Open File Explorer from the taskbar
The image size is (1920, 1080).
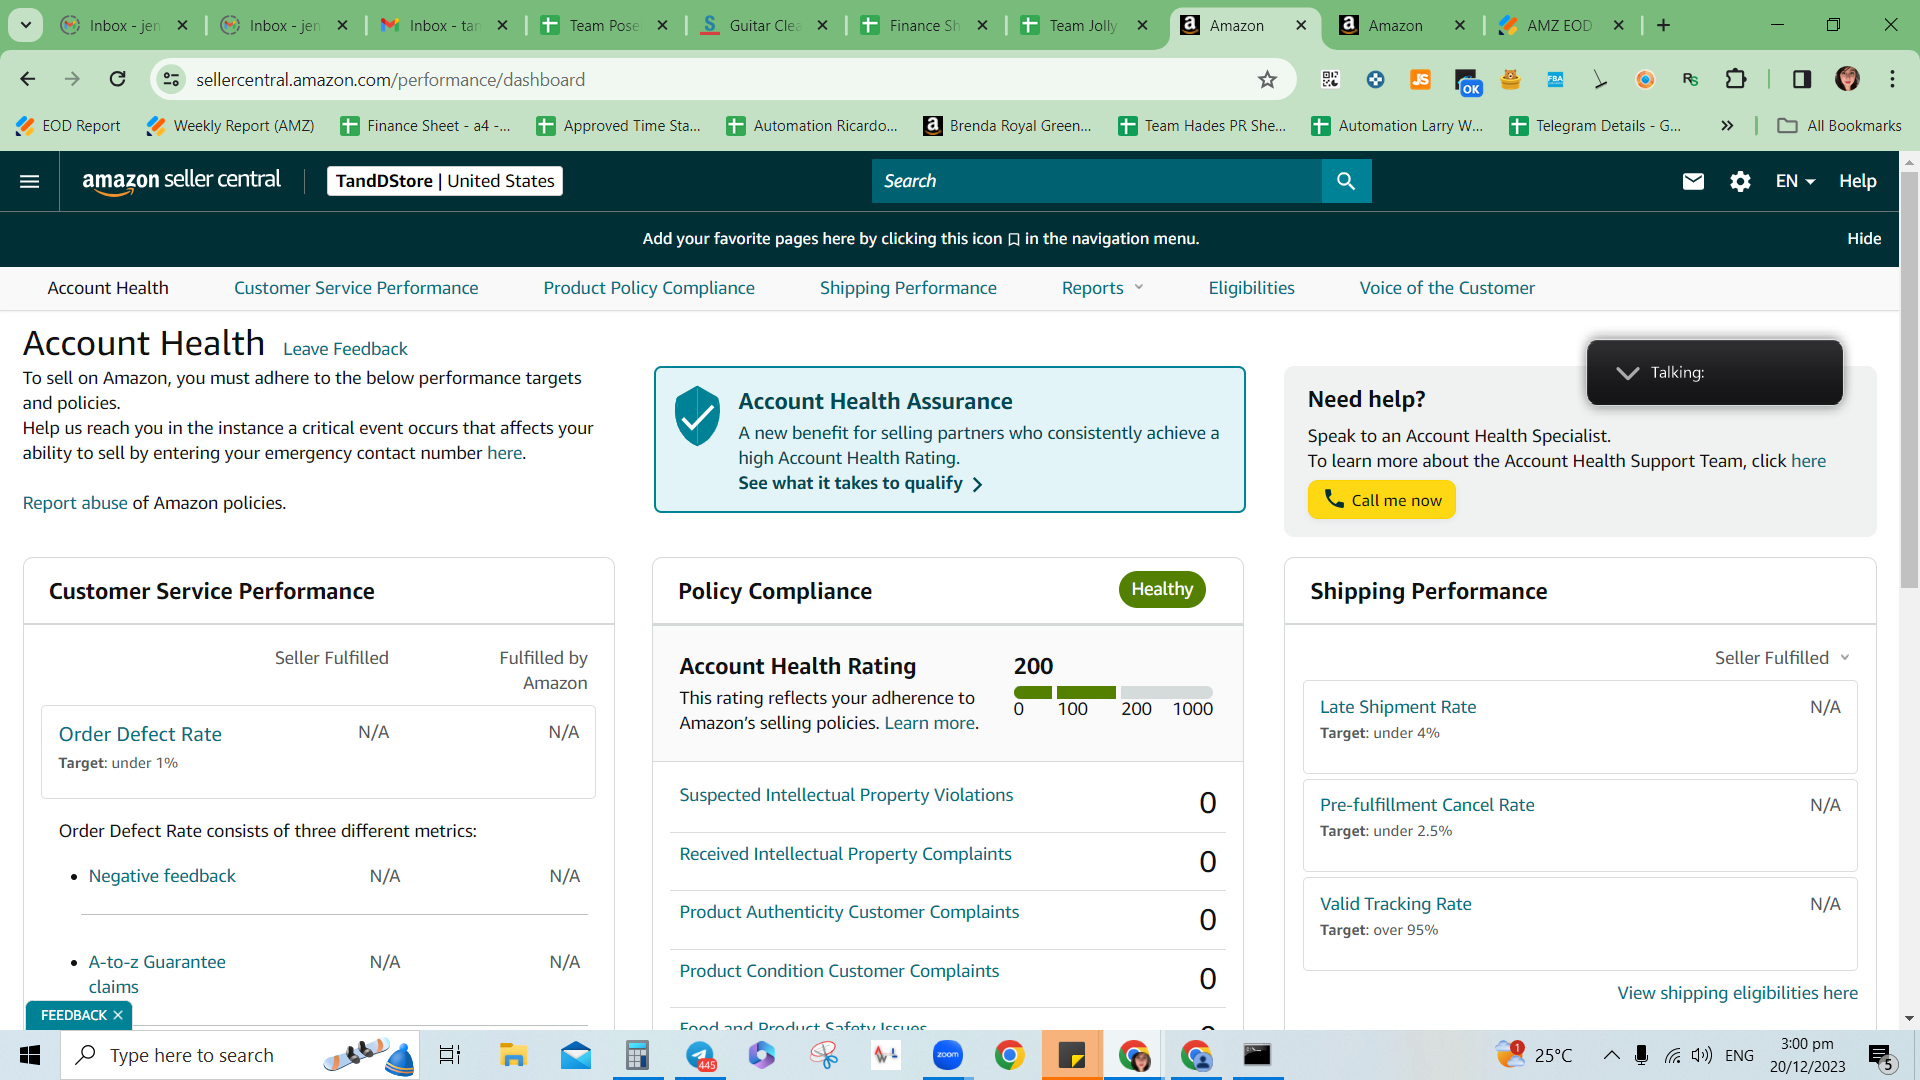[x=513, y=1055]
